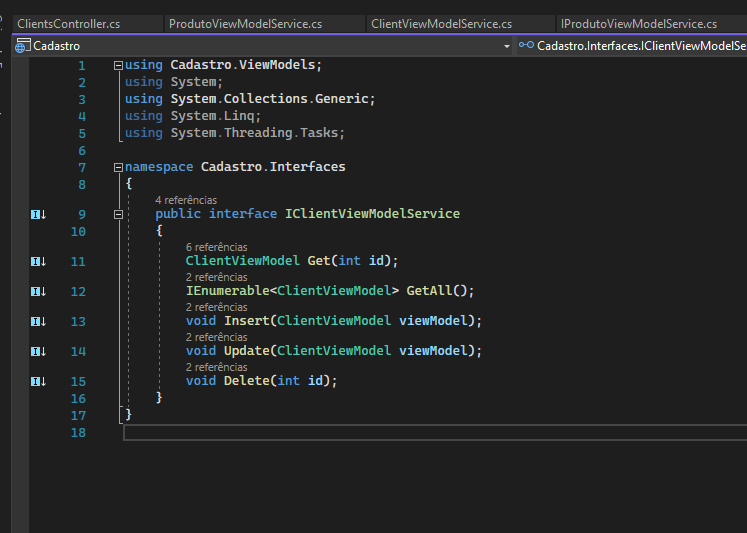Click the GetAll method name

429,291
